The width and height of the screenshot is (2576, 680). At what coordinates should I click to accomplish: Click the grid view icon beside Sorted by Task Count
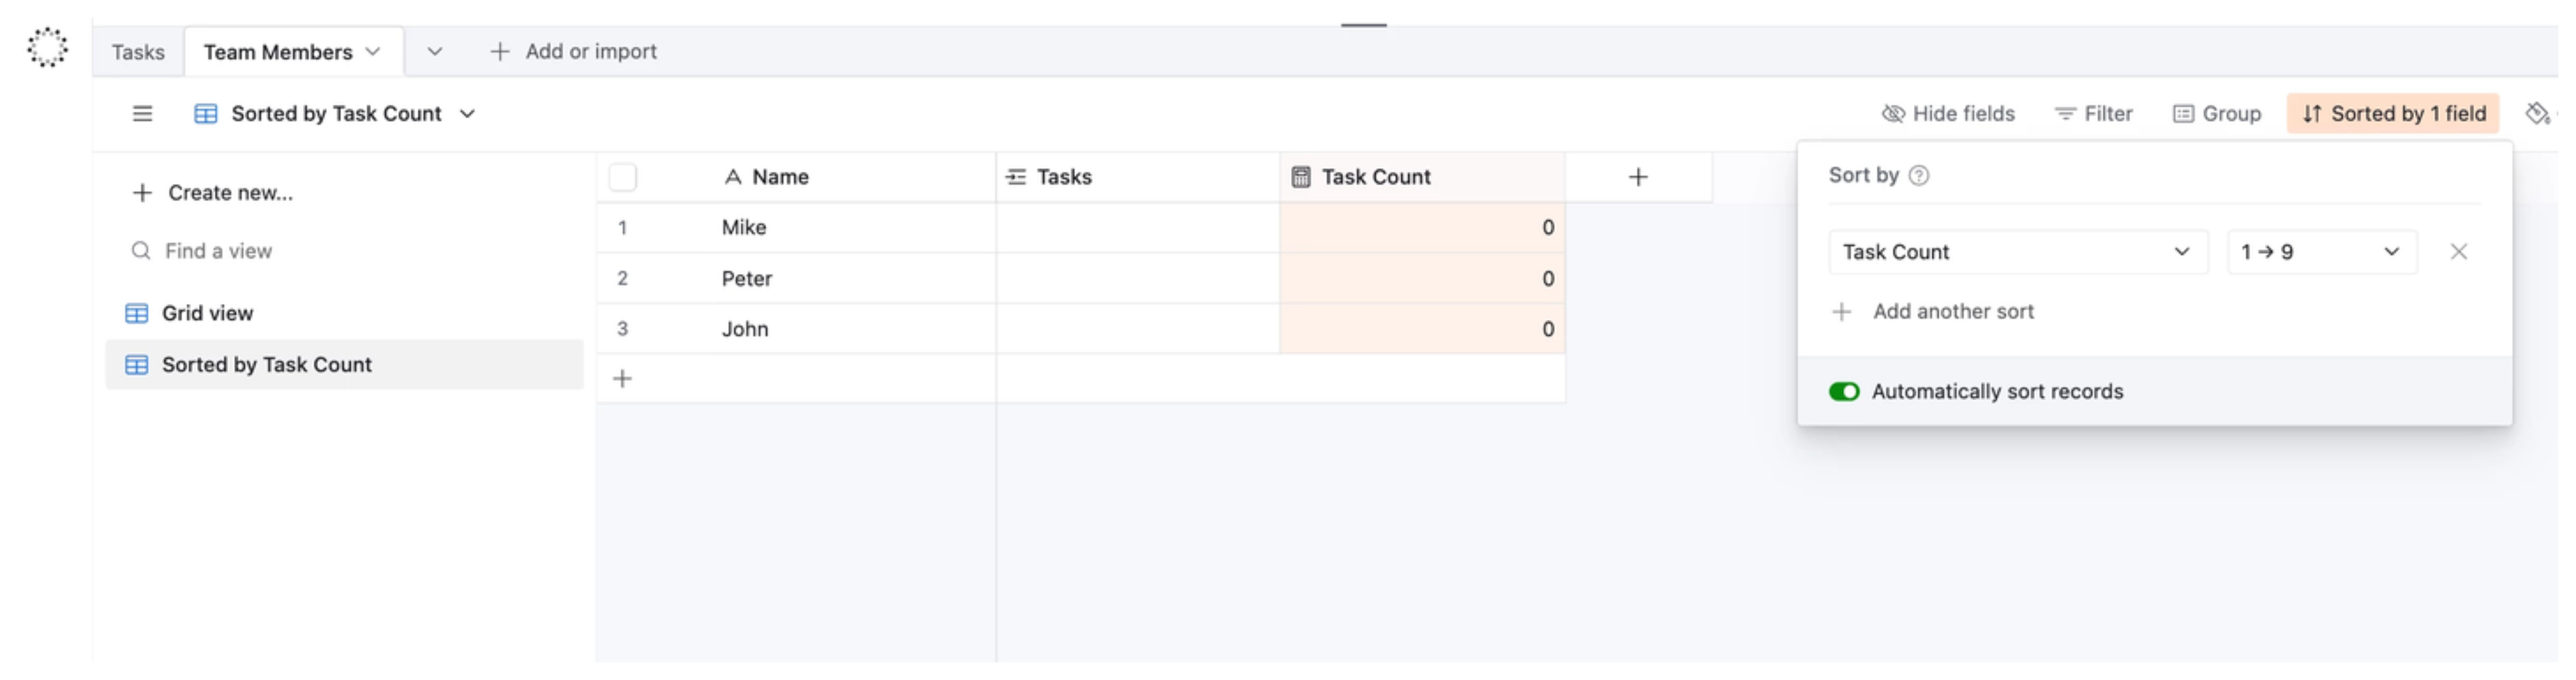205,113
